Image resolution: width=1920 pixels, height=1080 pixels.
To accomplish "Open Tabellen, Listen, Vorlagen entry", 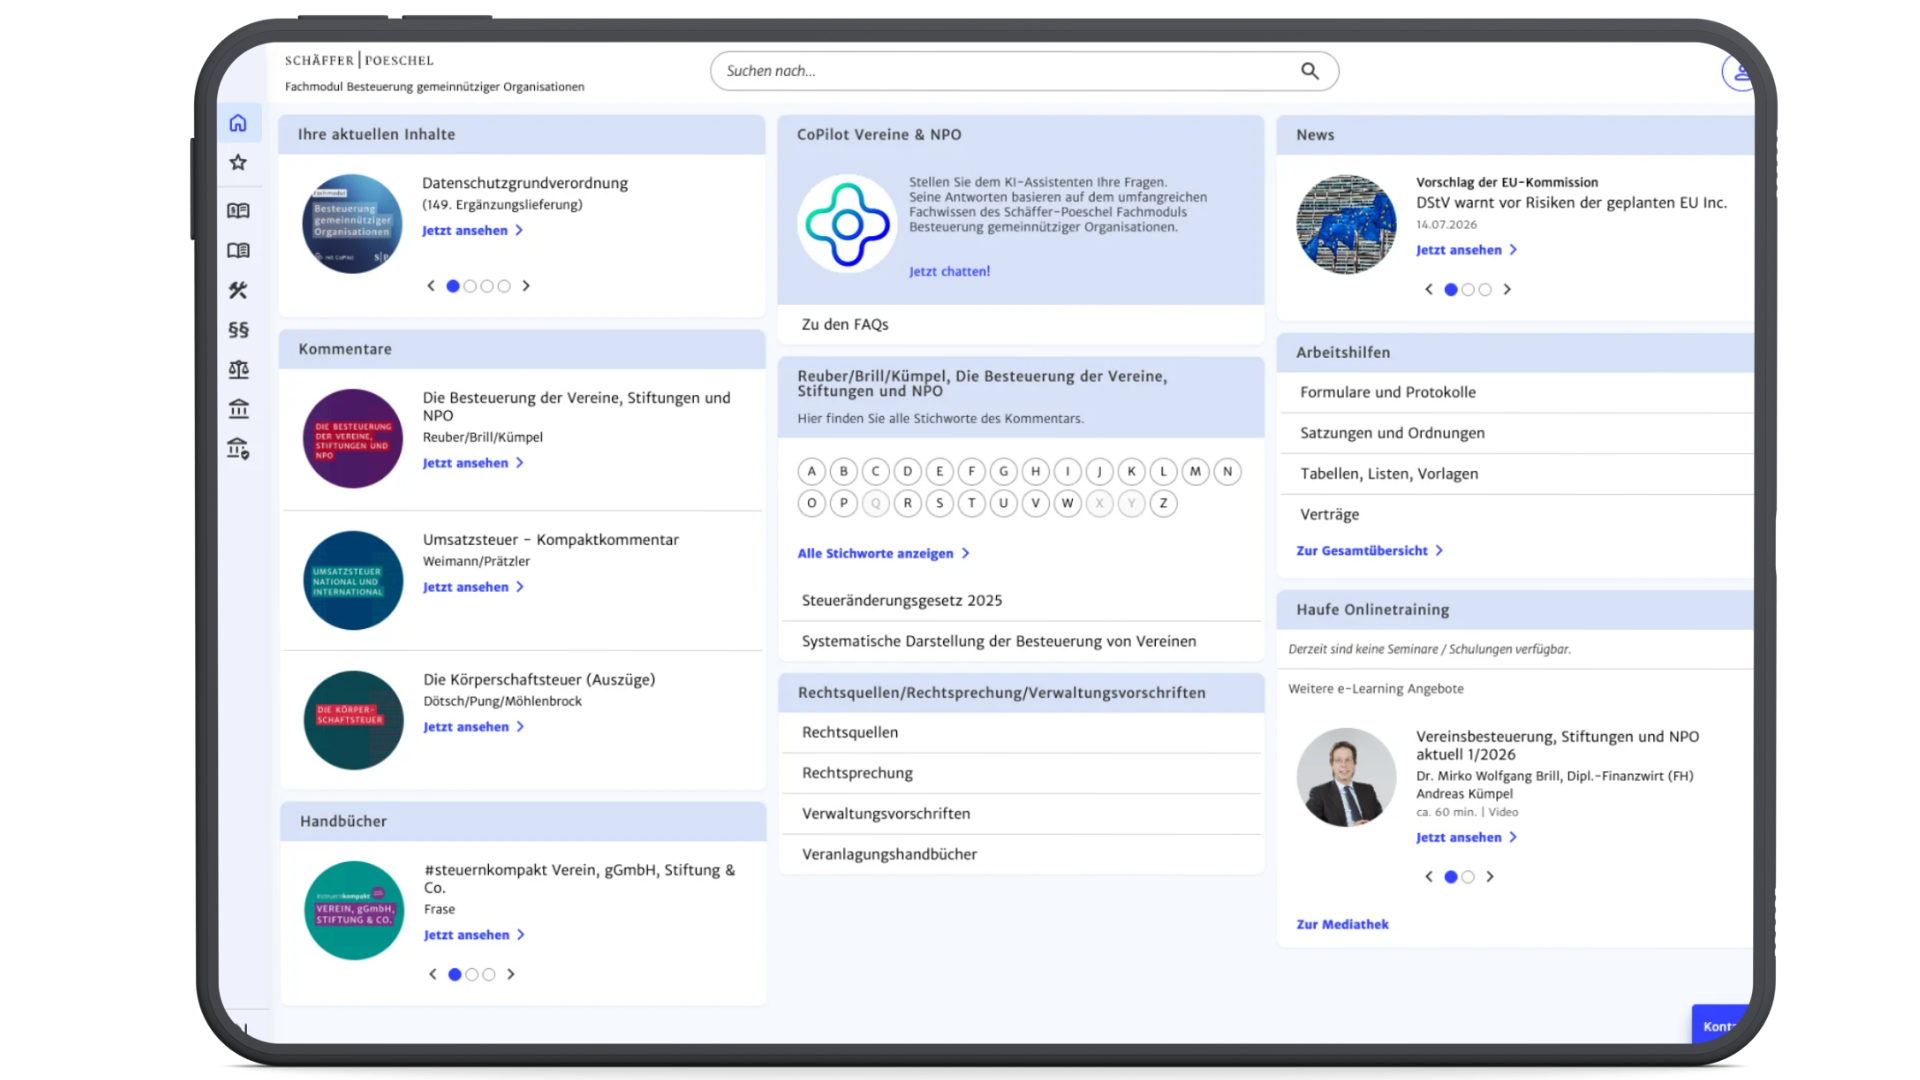I will tap(1516, 474).
